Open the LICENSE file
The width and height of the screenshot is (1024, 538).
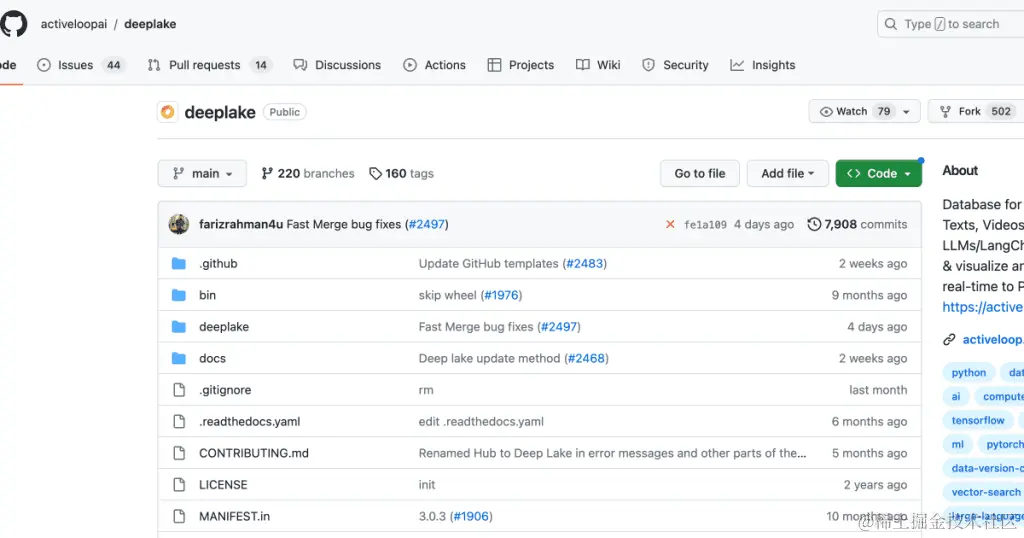coord(223,484)
